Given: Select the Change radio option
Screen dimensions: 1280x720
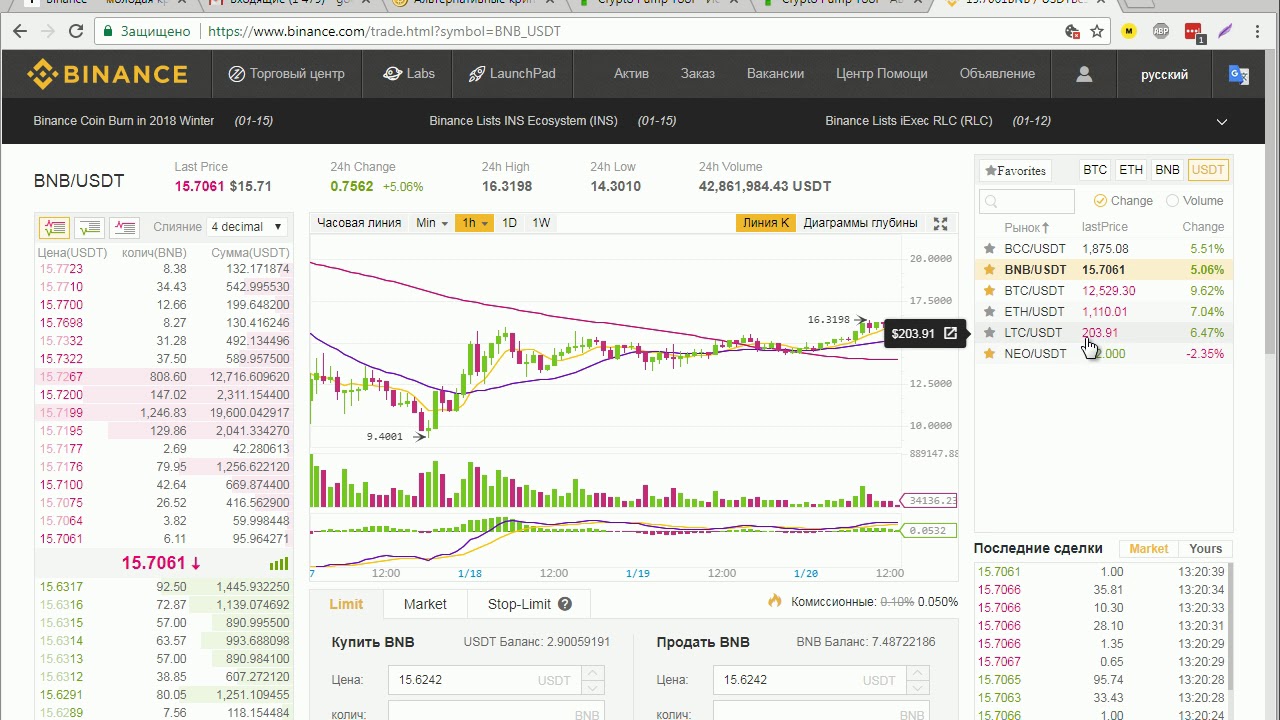Looking at the screenshot, I should 1100,200.
